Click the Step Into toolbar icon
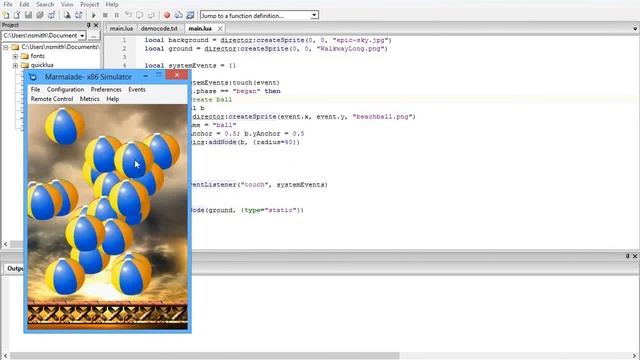Viewport: 640px width, 360px height. (x=128, y=16)
